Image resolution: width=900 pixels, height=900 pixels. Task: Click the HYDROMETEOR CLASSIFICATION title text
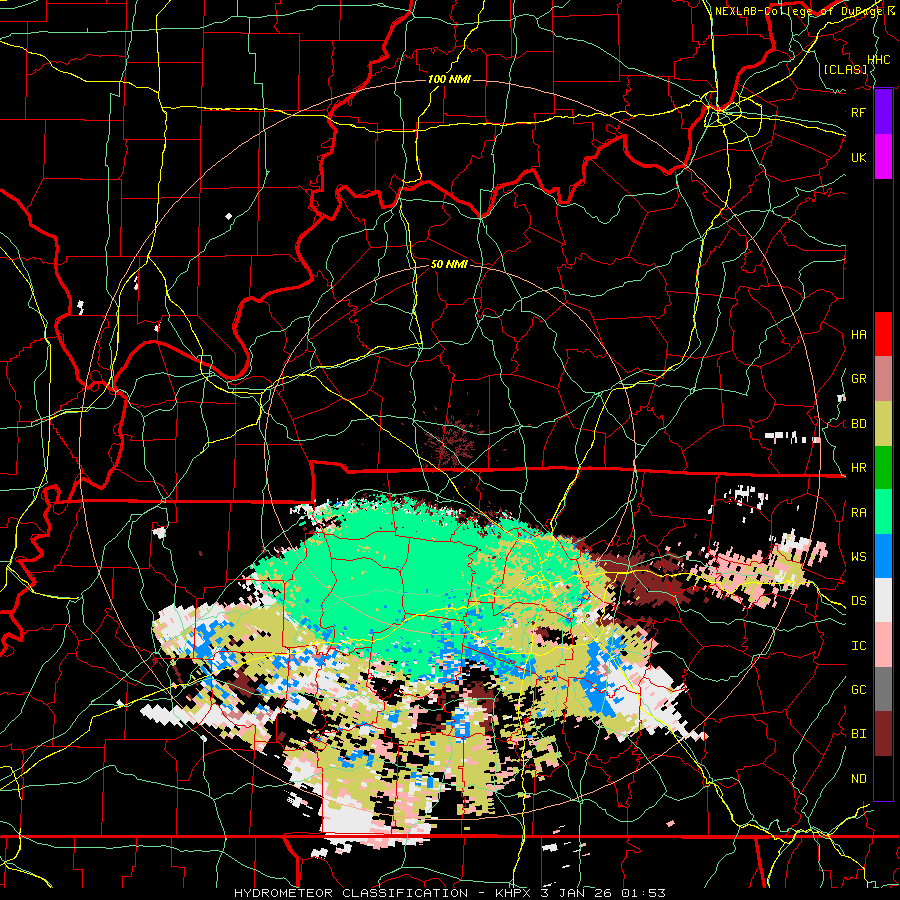click(x=351, y=893)
